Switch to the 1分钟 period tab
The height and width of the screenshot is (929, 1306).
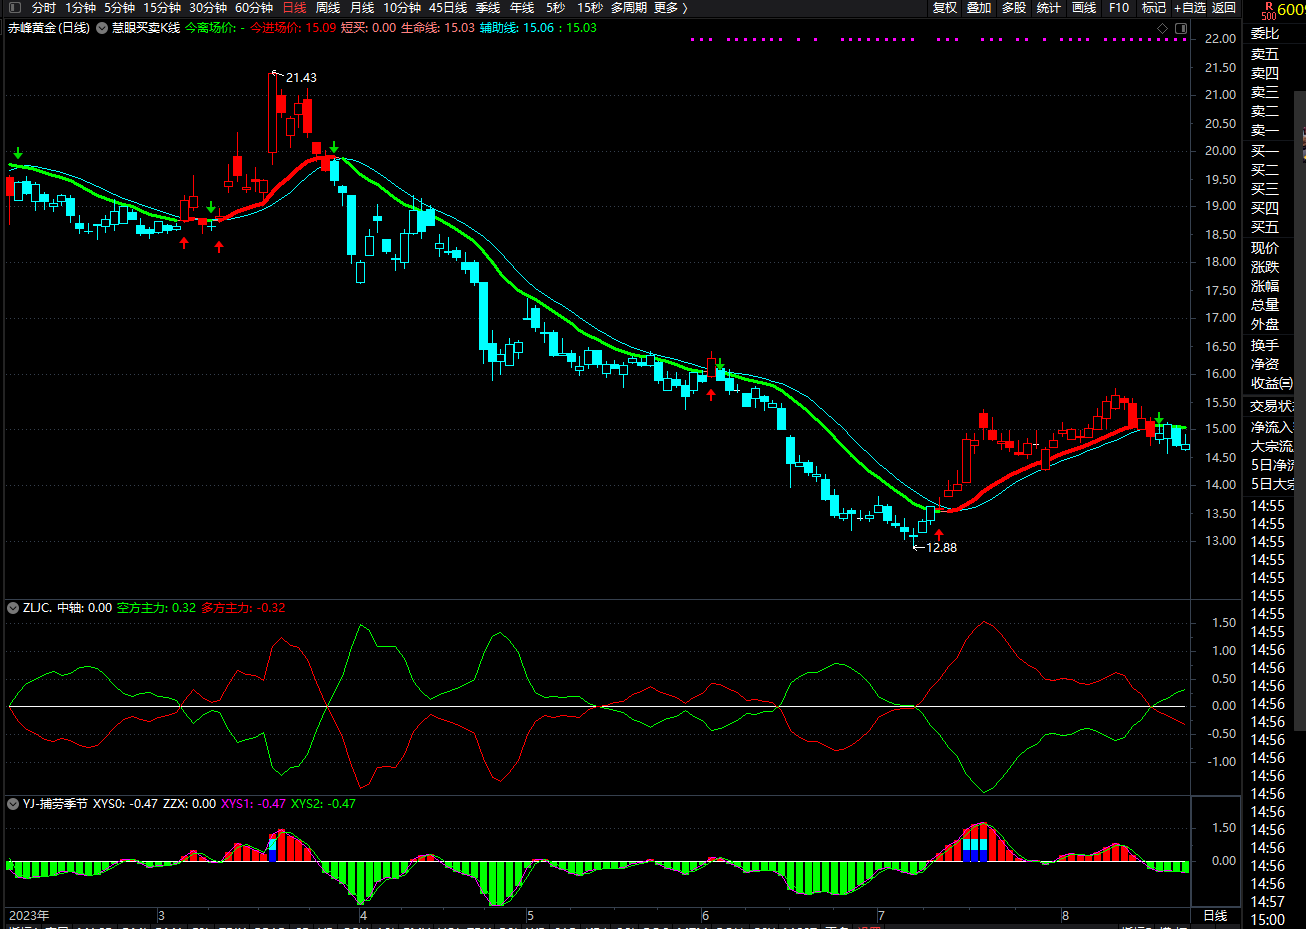point(80,7)
